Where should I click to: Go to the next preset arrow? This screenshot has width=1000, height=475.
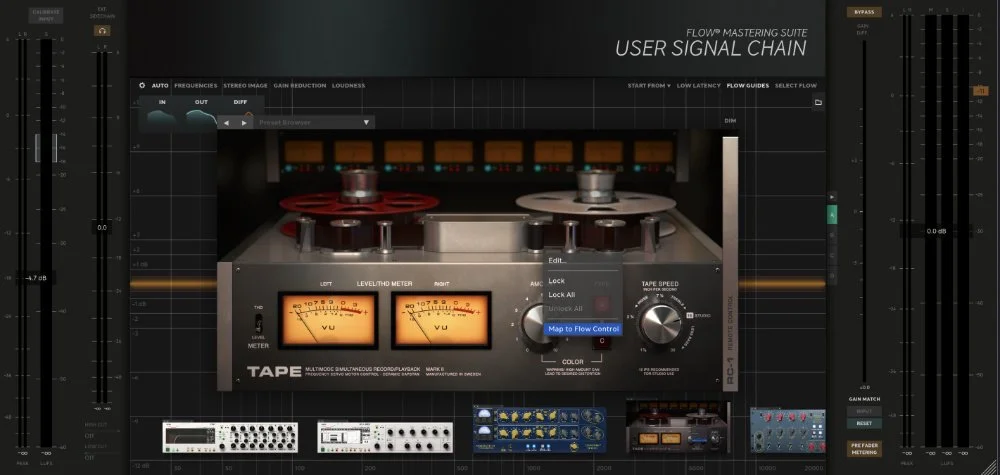(244, 122)
